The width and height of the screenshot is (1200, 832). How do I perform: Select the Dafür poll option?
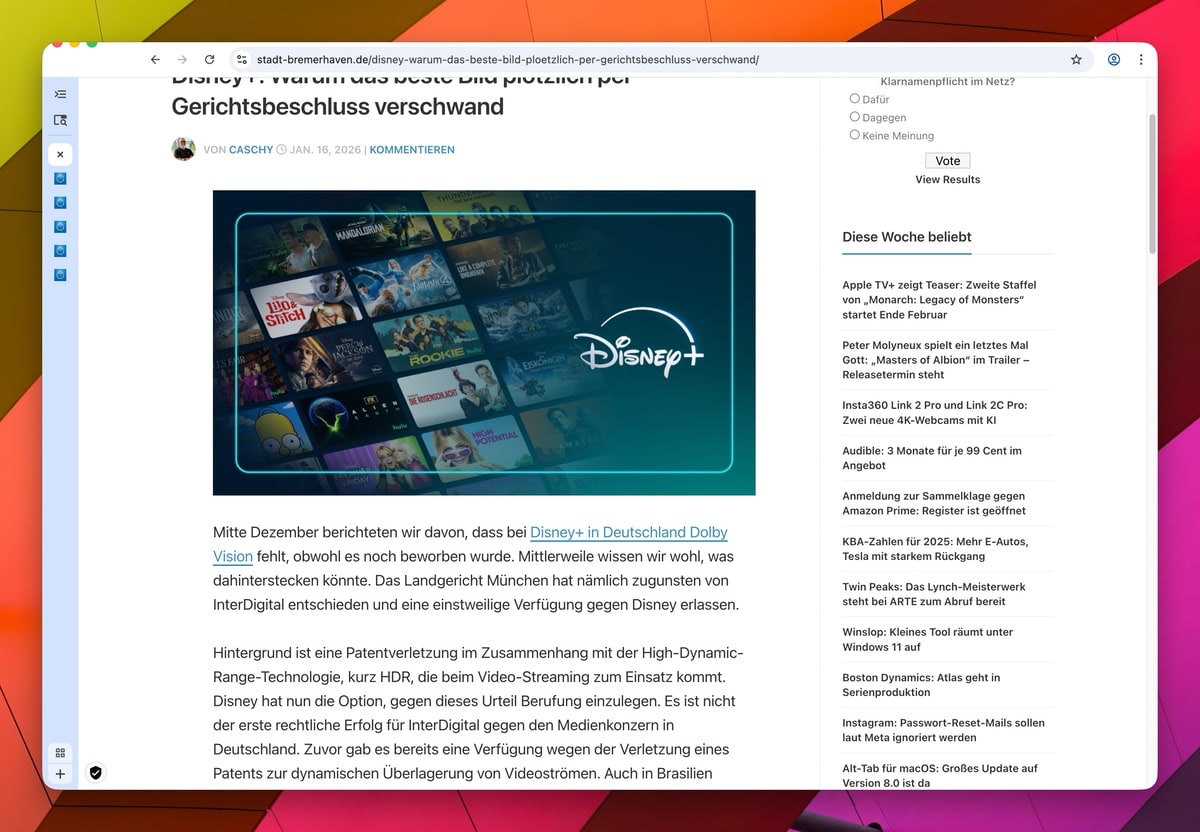click(x=854, y=98)
